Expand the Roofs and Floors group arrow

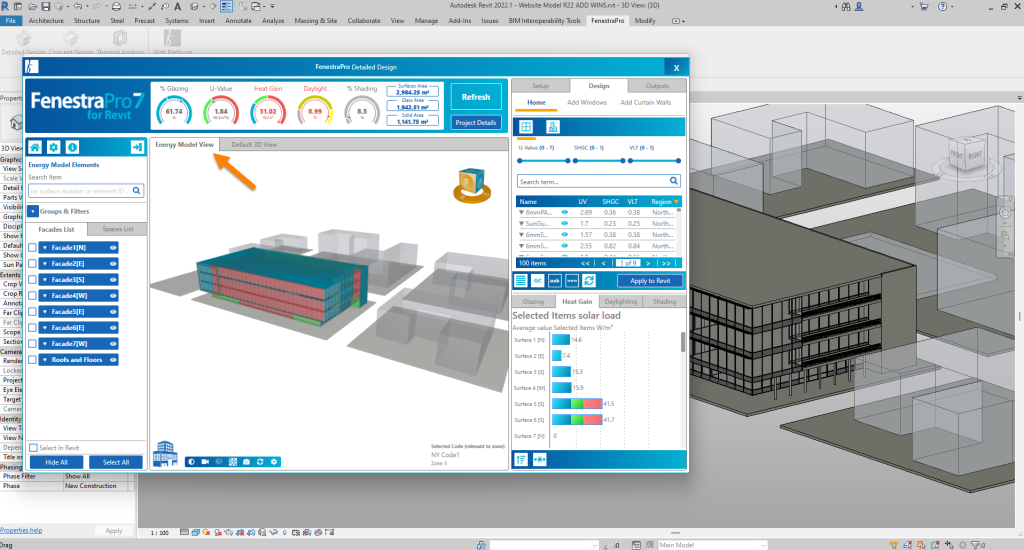click(44, 360)
